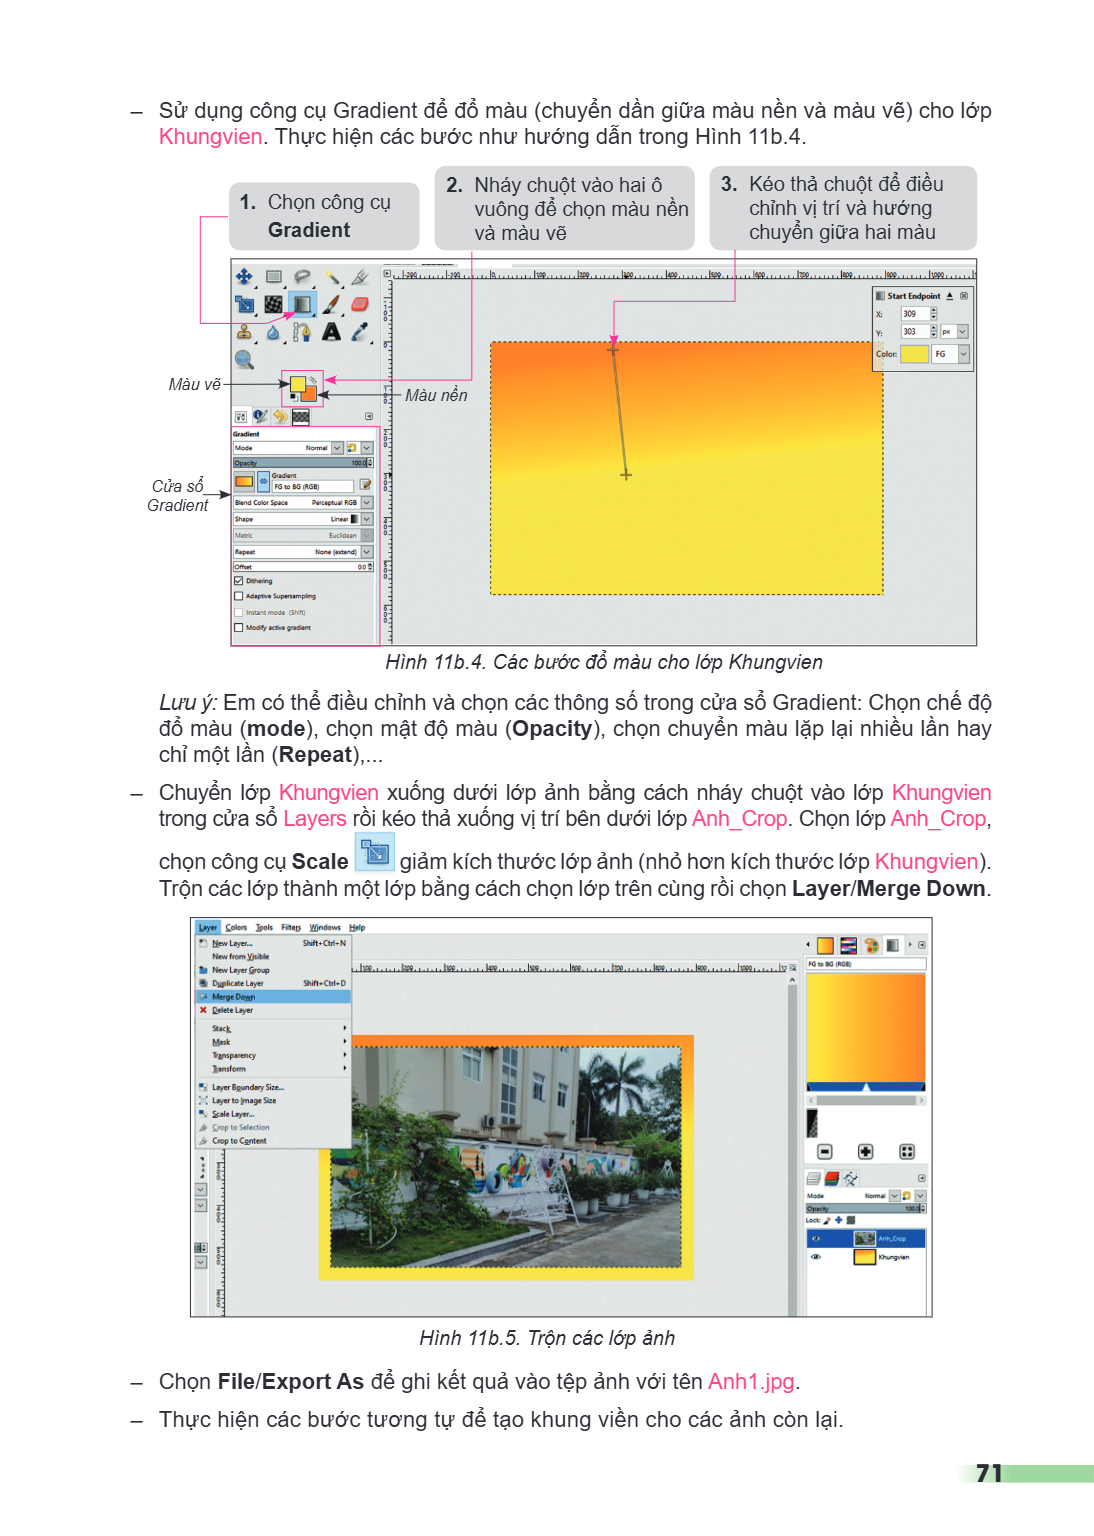Click Crop to Content entry
Image resolution: width=1094 pixels, height=1536 pixels.
tap(274, 1141)
